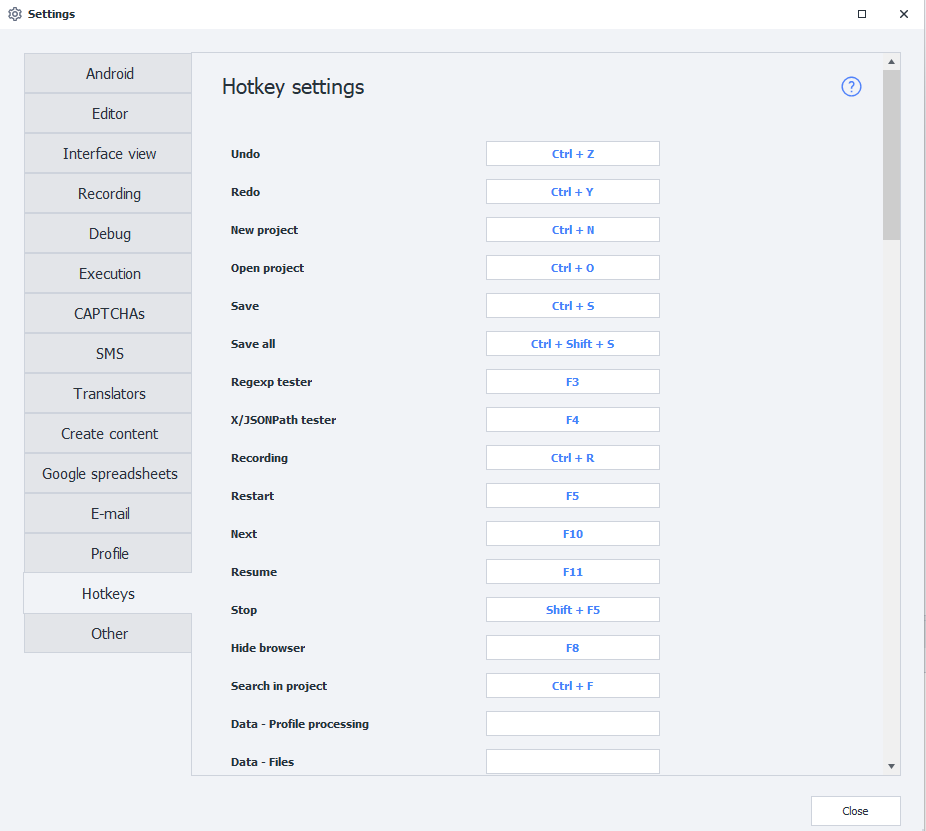Click the Recording Ctrl + R hotkey field

pos(572,458)
